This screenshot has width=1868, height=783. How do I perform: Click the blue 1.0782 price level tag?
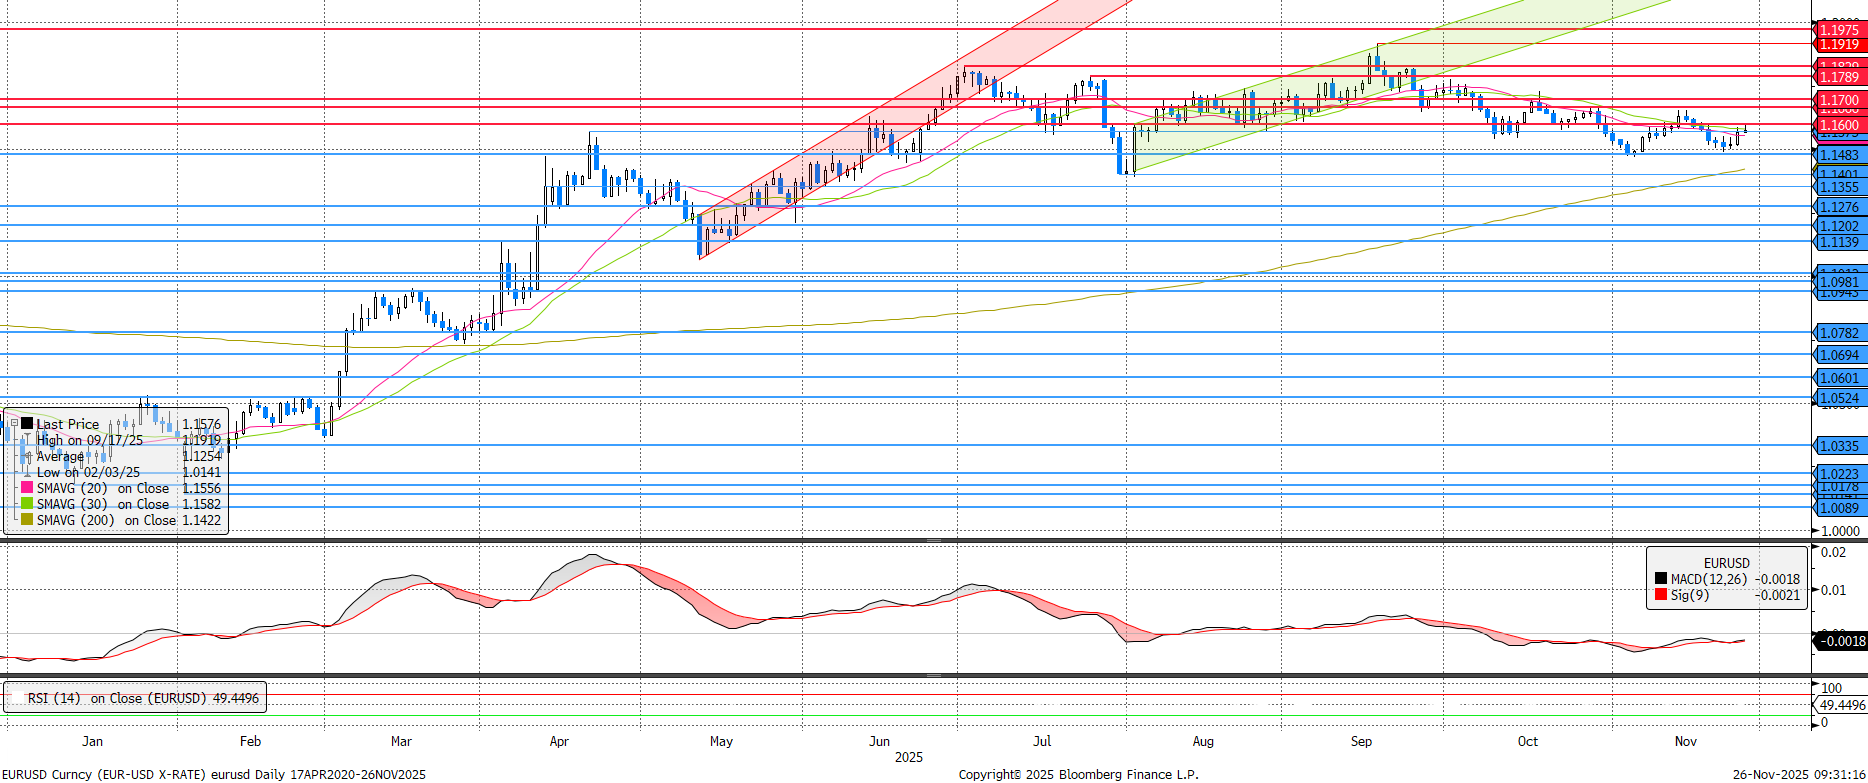click(x=1838, y=333)
